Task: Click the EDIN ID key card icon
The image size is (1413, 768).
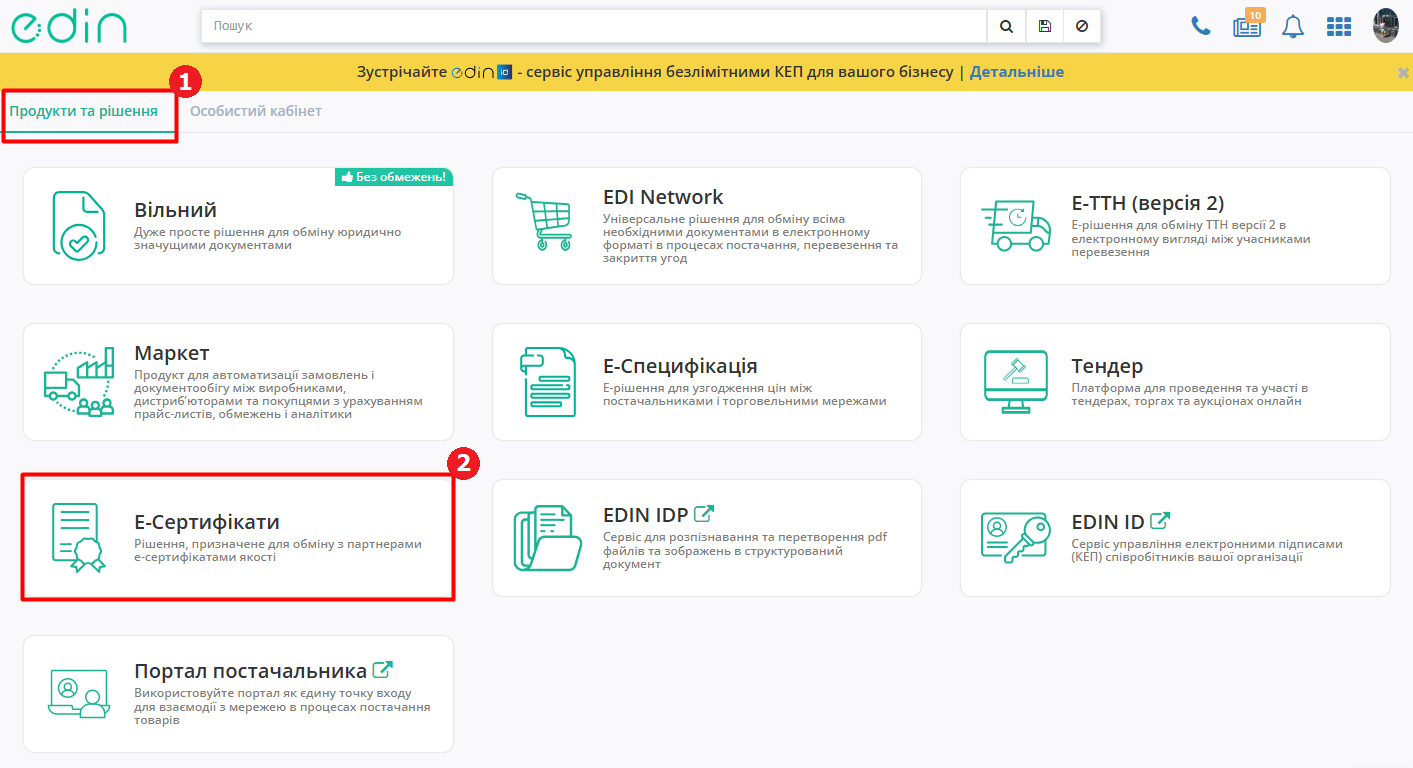Action: point(1015,538)
